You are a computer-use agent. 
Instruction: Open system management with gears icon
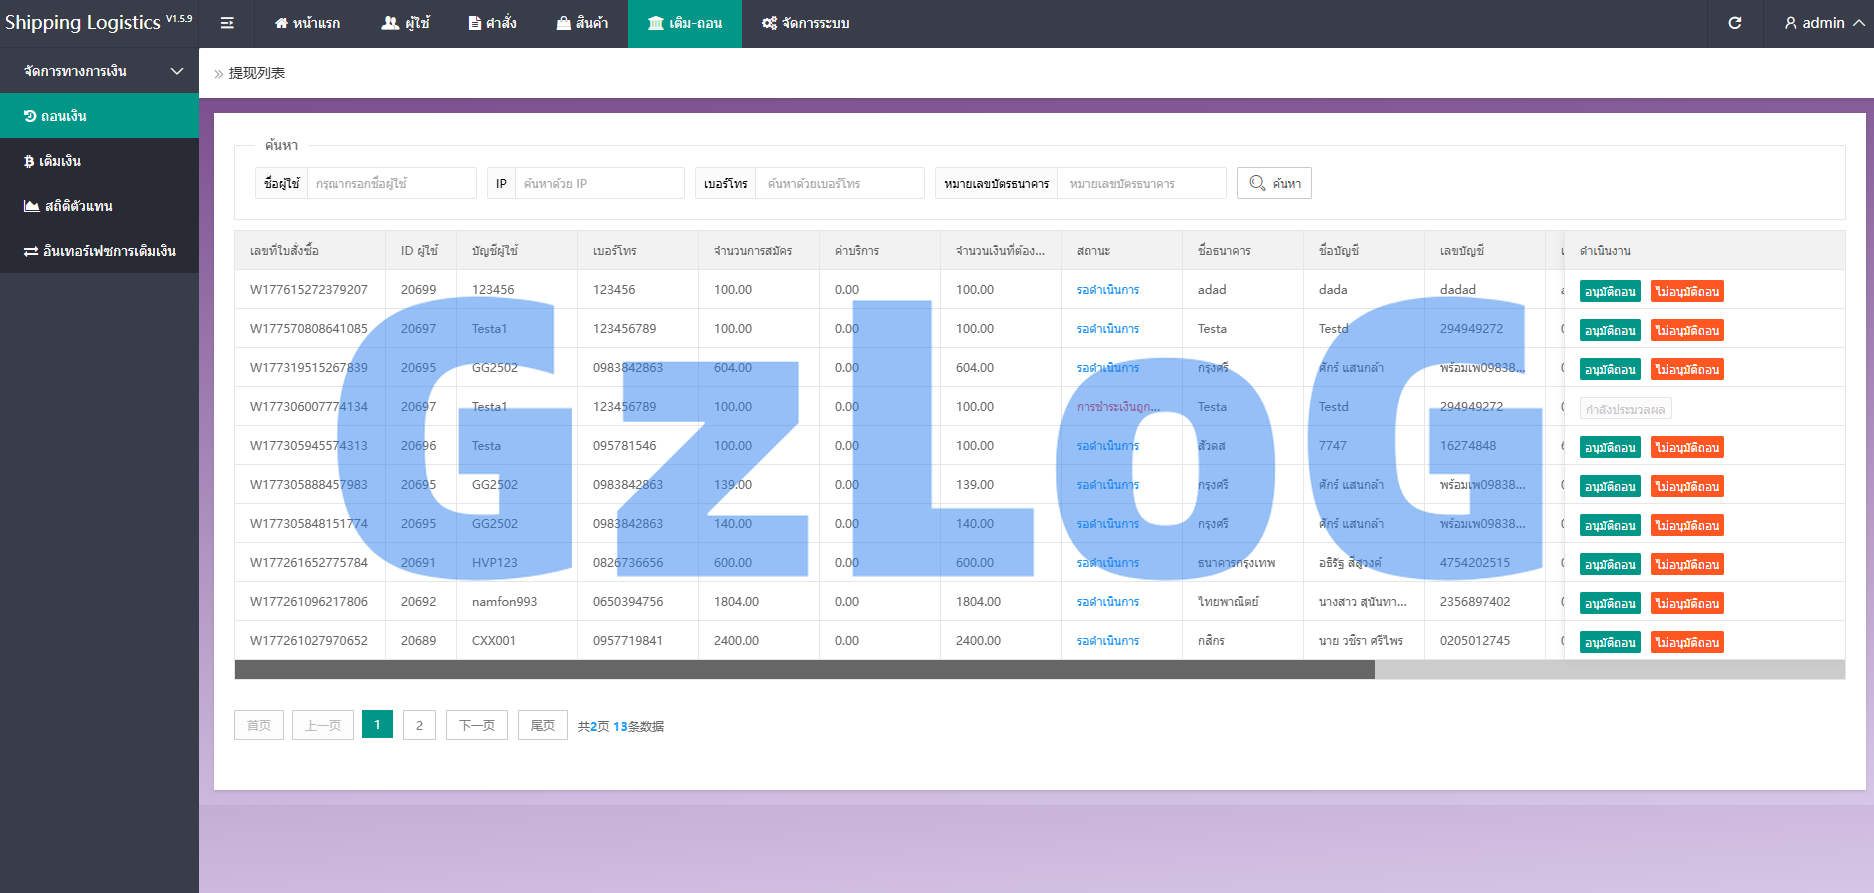coord(805,23)
